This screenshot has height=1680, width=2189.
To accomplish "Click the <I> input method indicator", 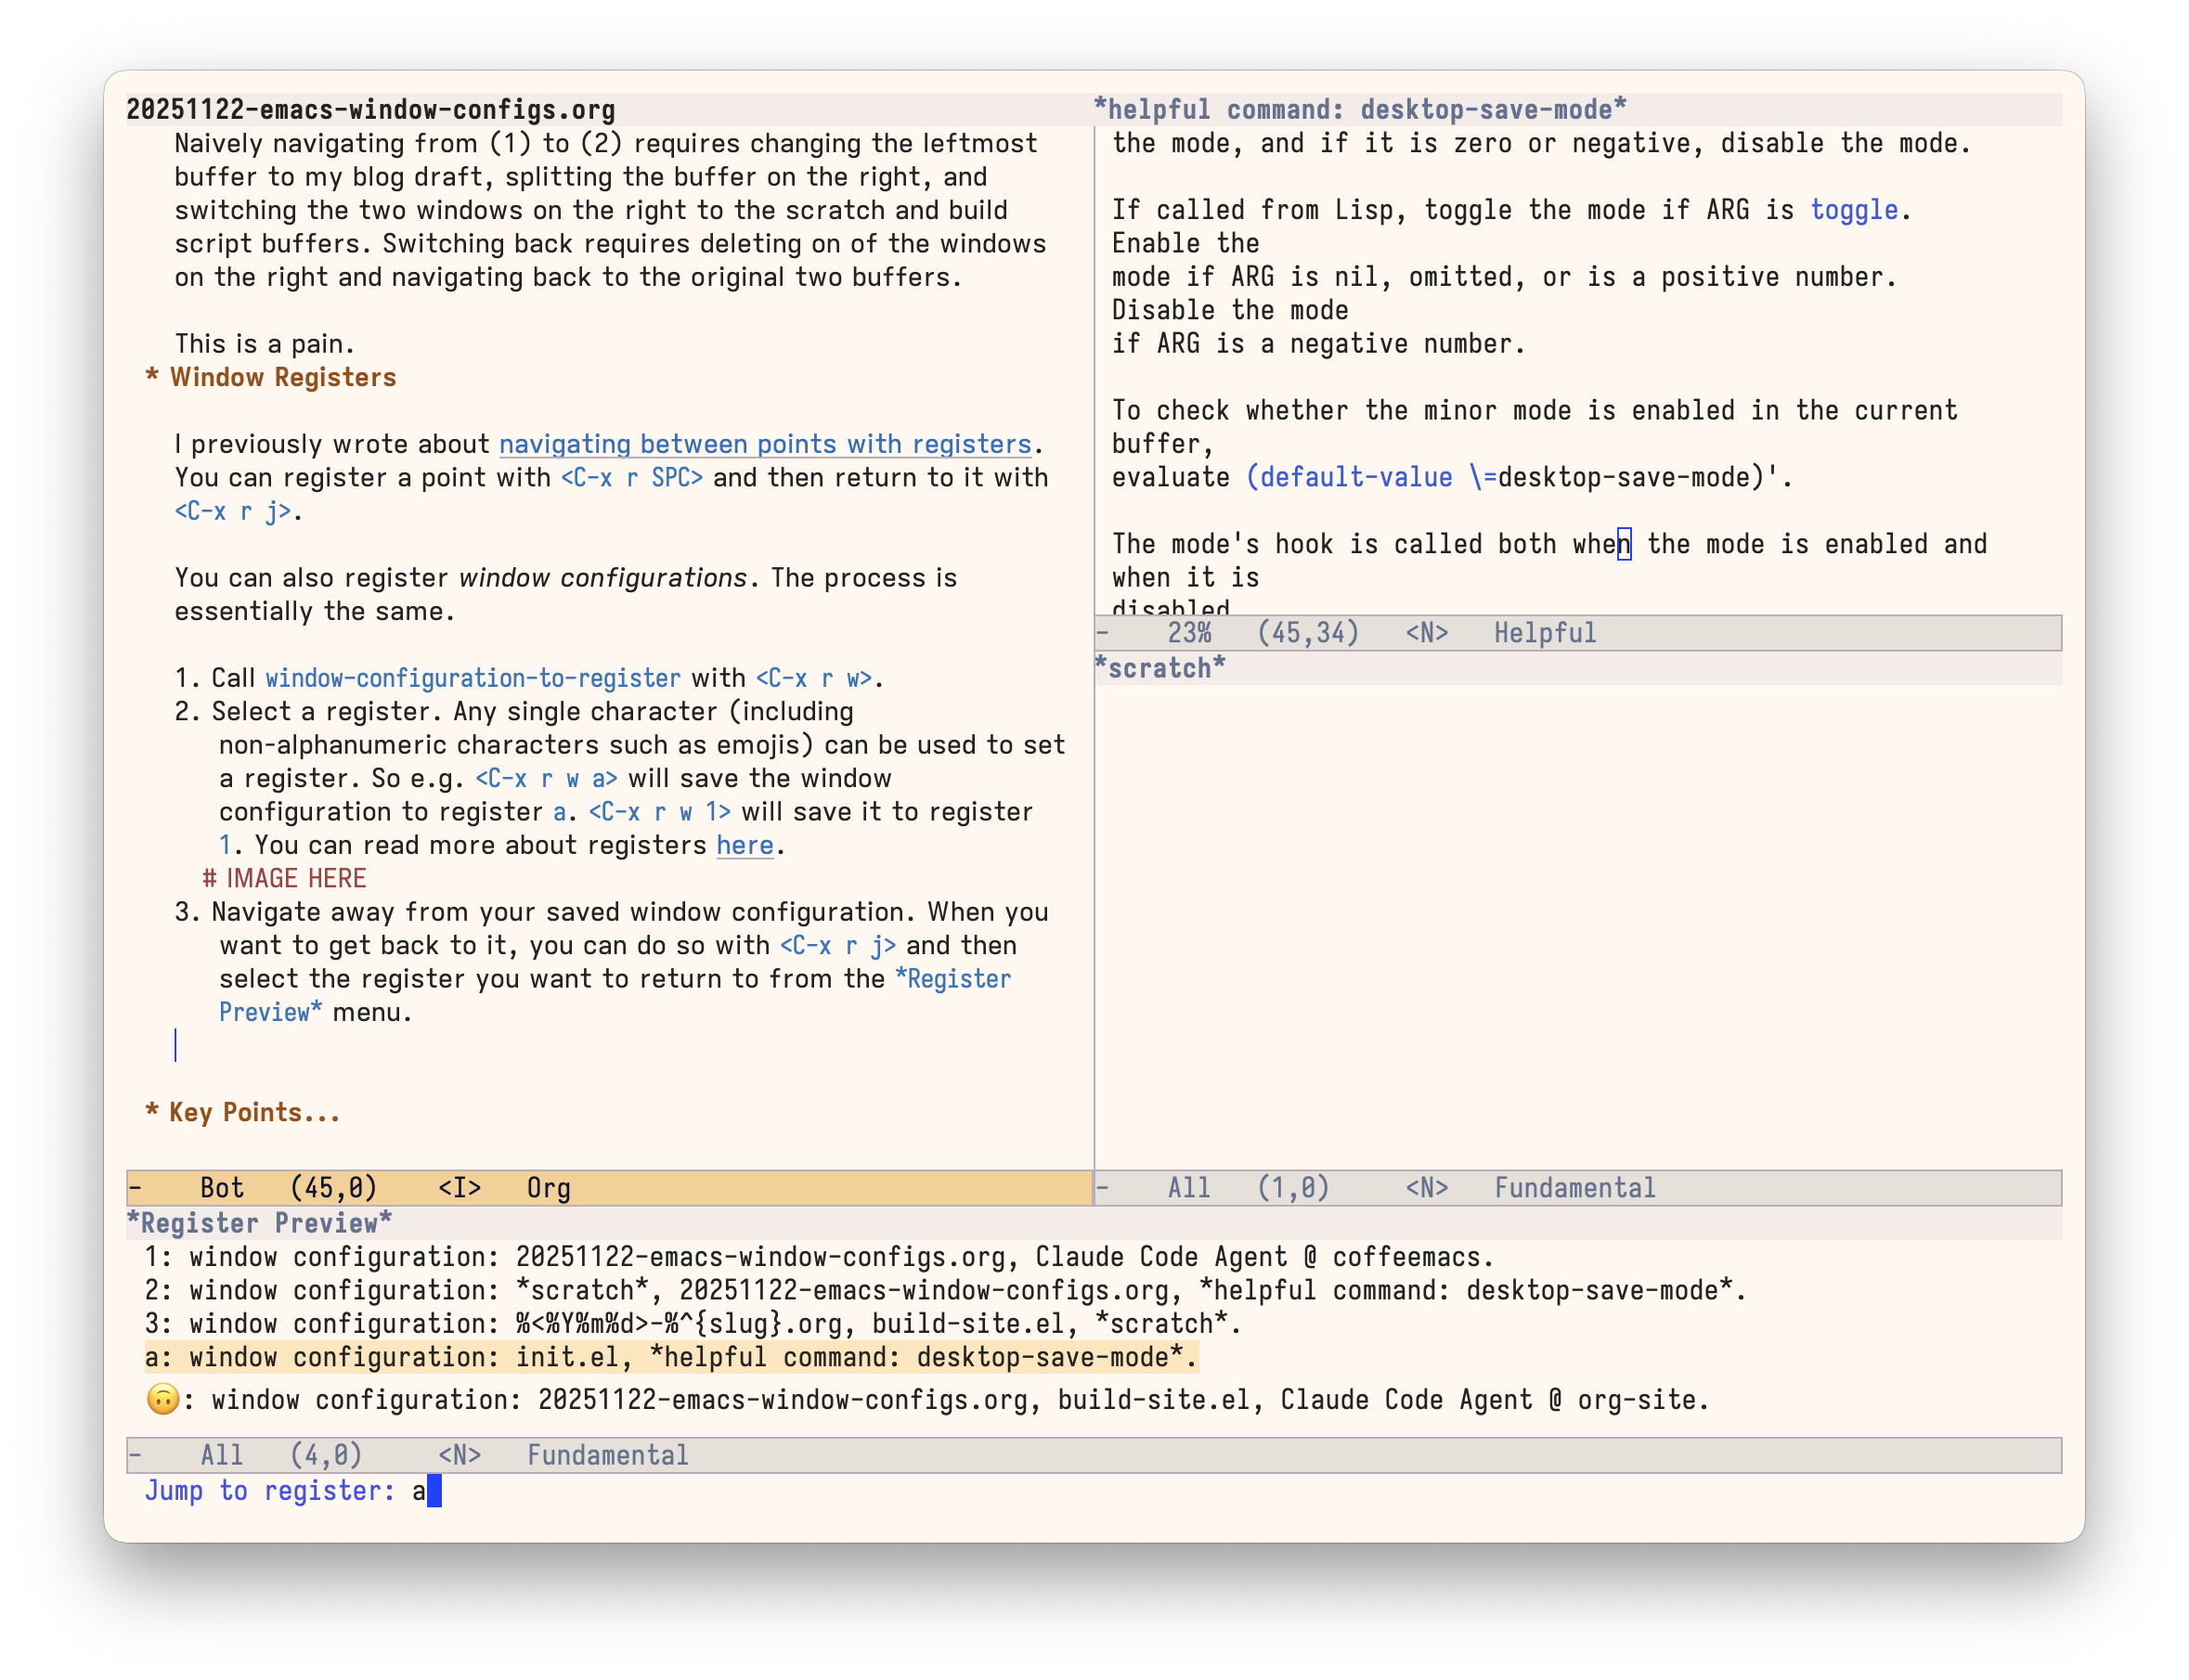I will pyautogui.click(x=459, y=1187).
